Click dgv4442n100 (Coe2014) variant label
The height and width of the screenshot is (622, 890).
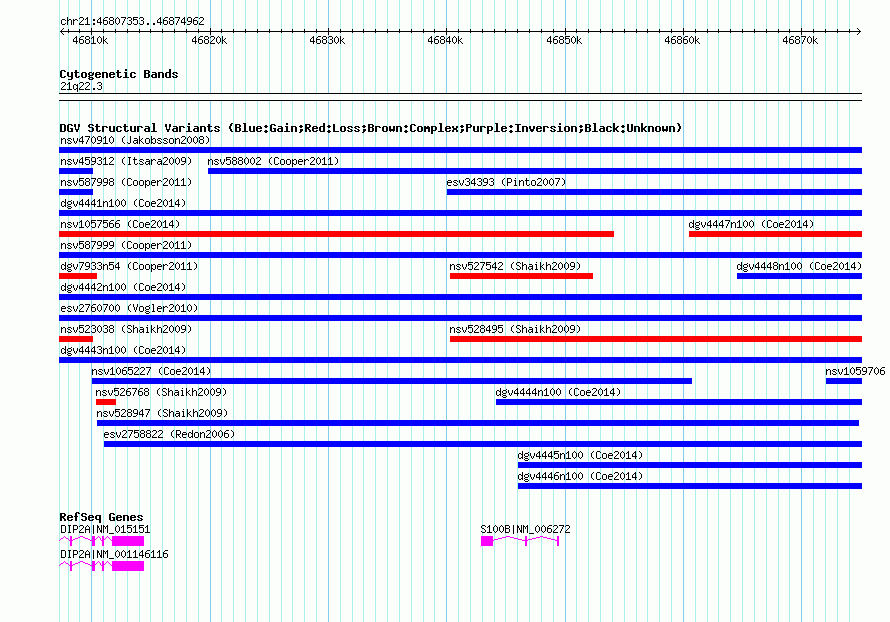coord(123,287)
